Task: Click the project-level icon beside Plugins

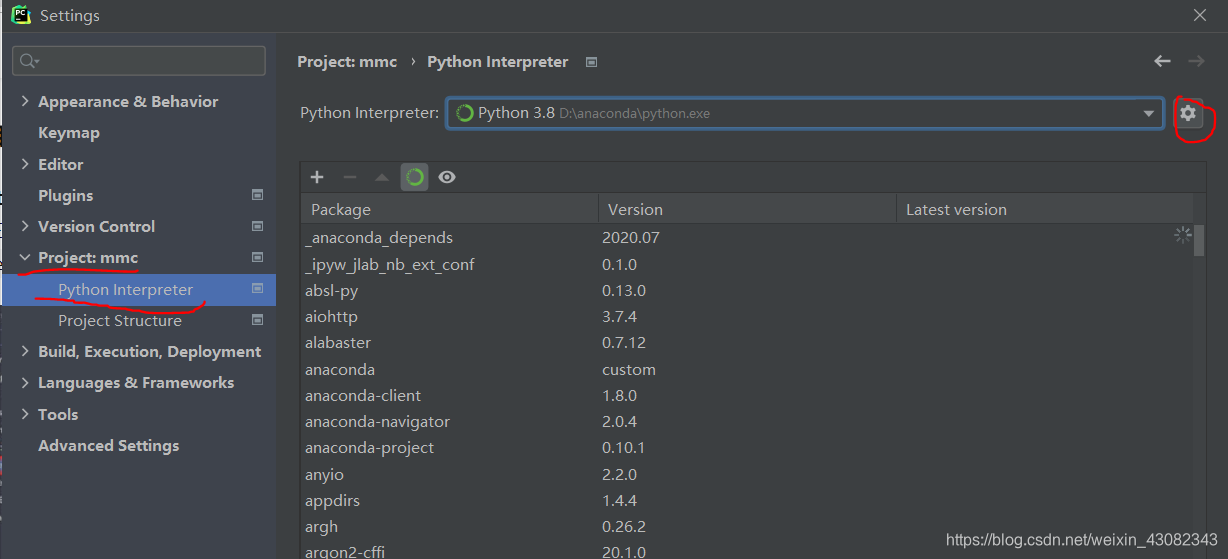Action: [257, 195]
